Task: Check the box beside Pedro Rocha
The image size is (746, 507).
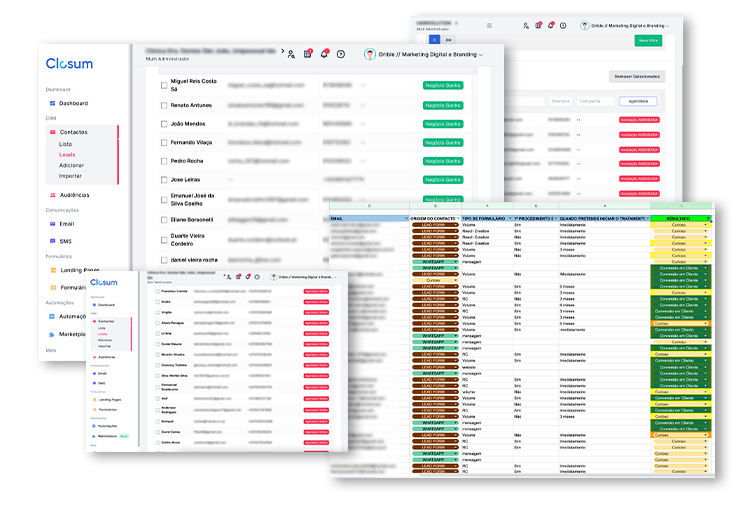Action: pyautogui.click(x=165, y=161)
